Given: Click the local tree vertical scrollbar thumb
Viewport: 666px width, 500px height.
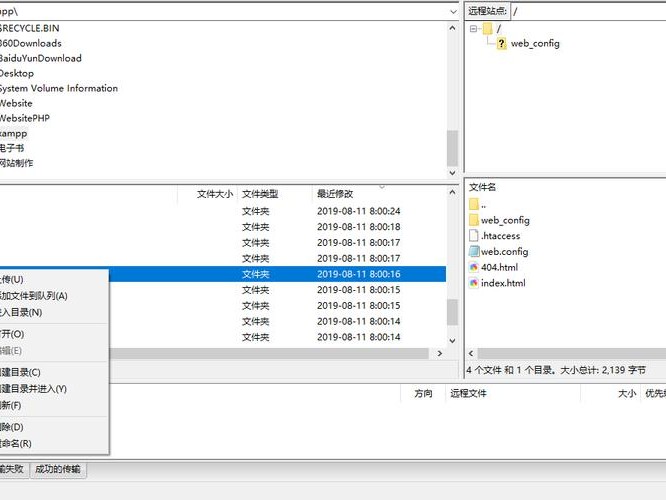Looking at the screenshot, I should pos(452,148).
